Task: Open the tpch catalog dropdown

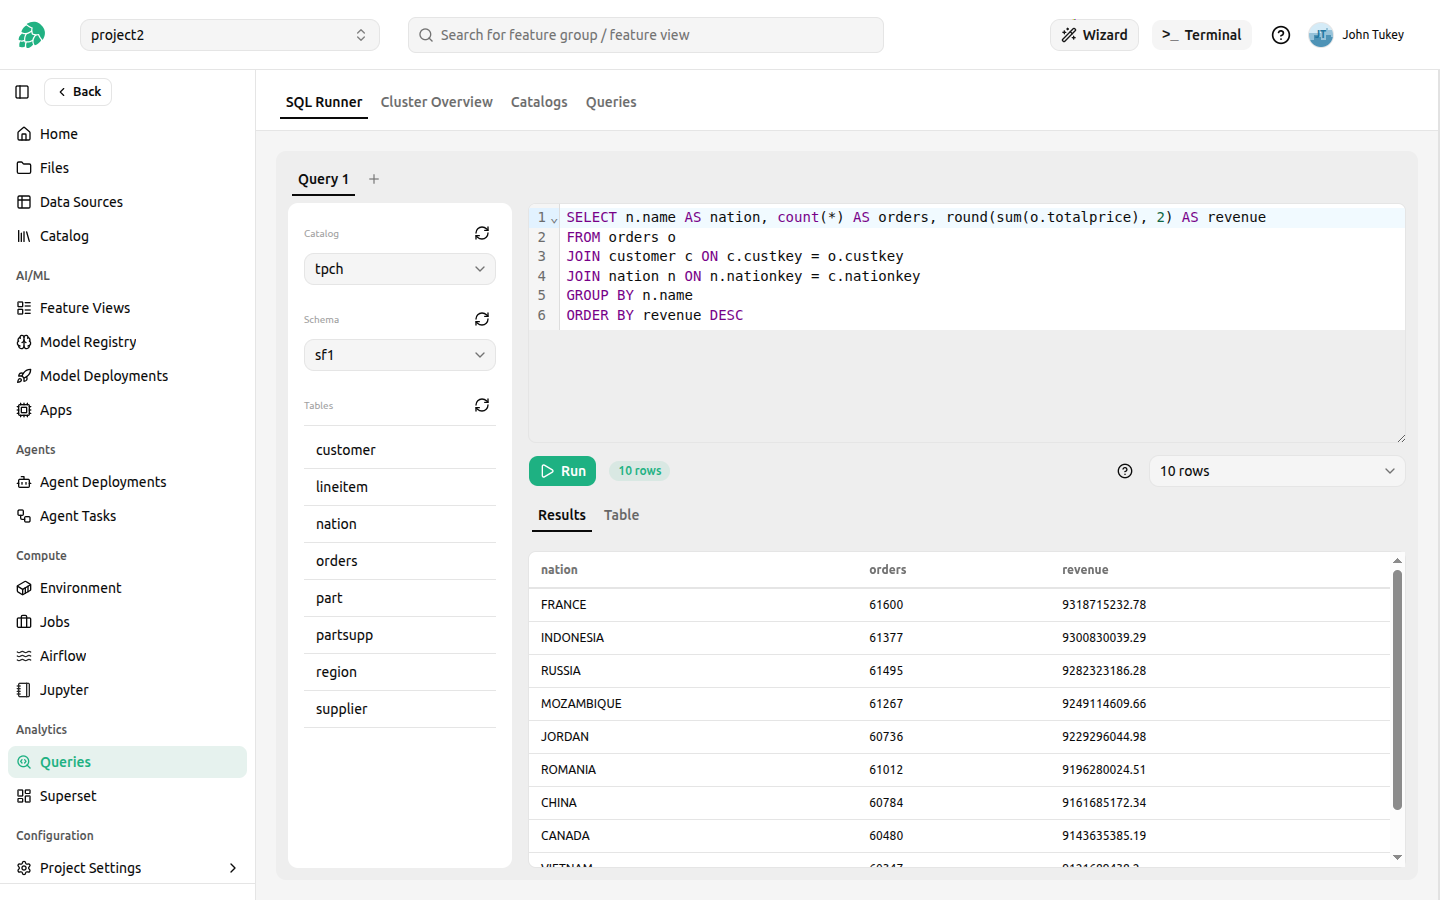Action: (x=400, y=269)
